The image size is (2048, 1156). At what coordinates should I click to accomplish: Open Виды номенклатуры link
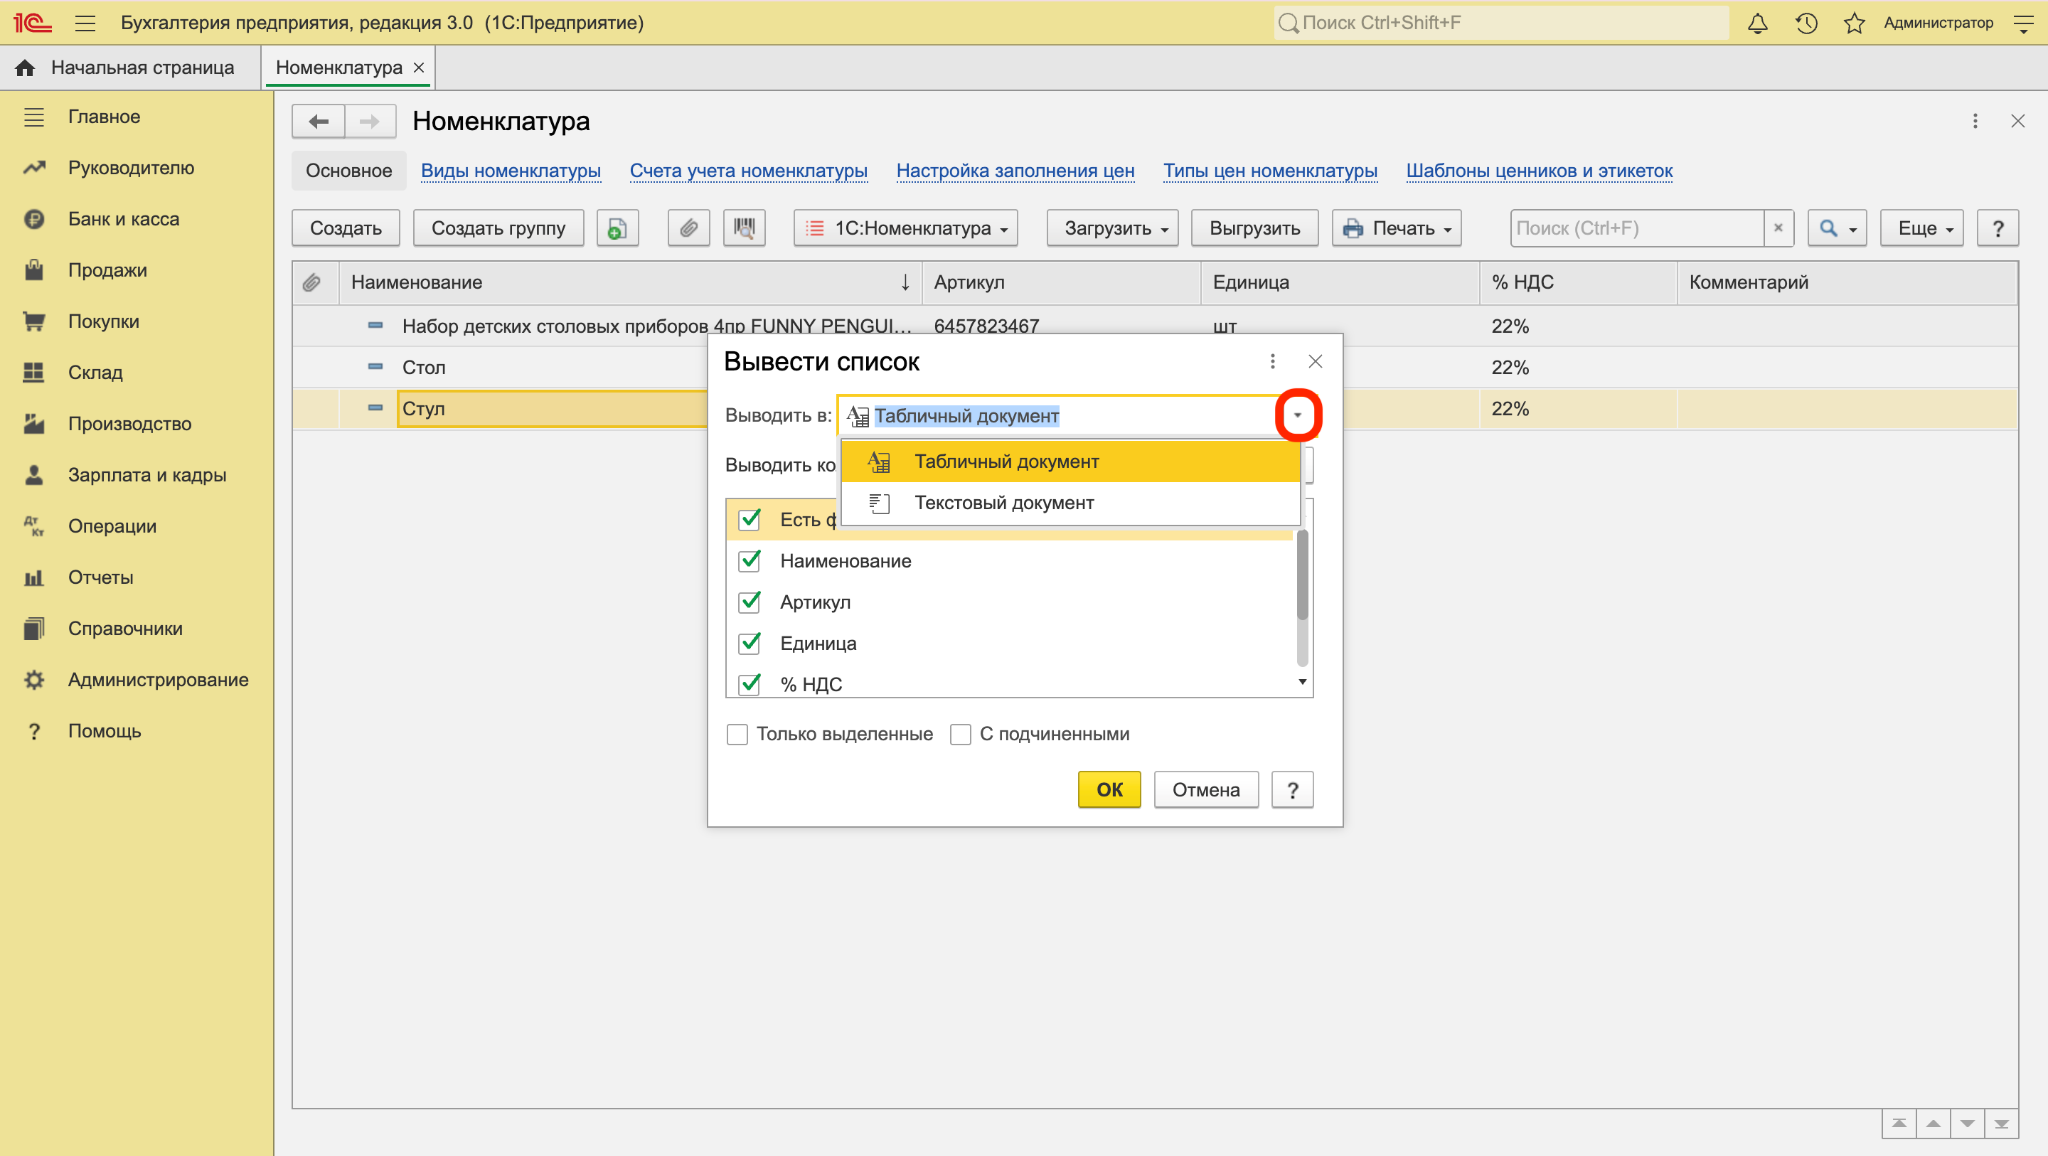tap(511, 171)
